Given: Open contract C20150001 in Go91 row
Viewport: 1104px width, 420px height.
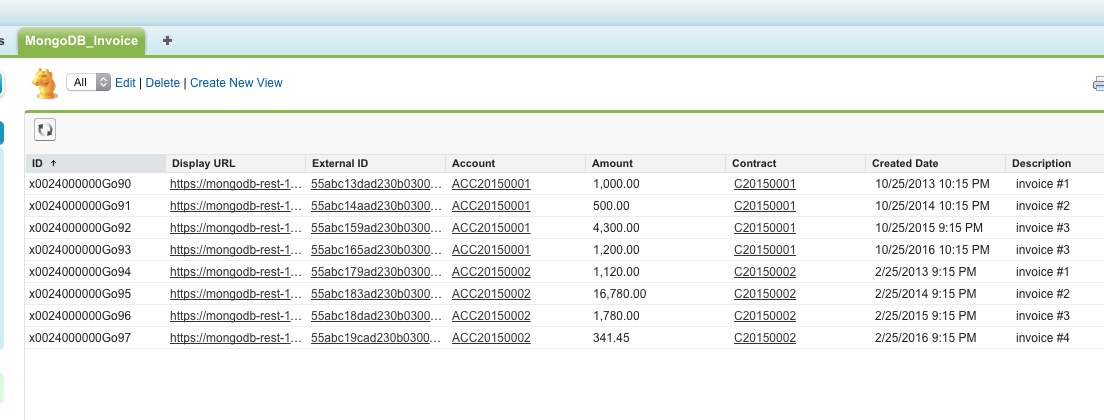Looking at the screenshot, I should click(765, 206).
